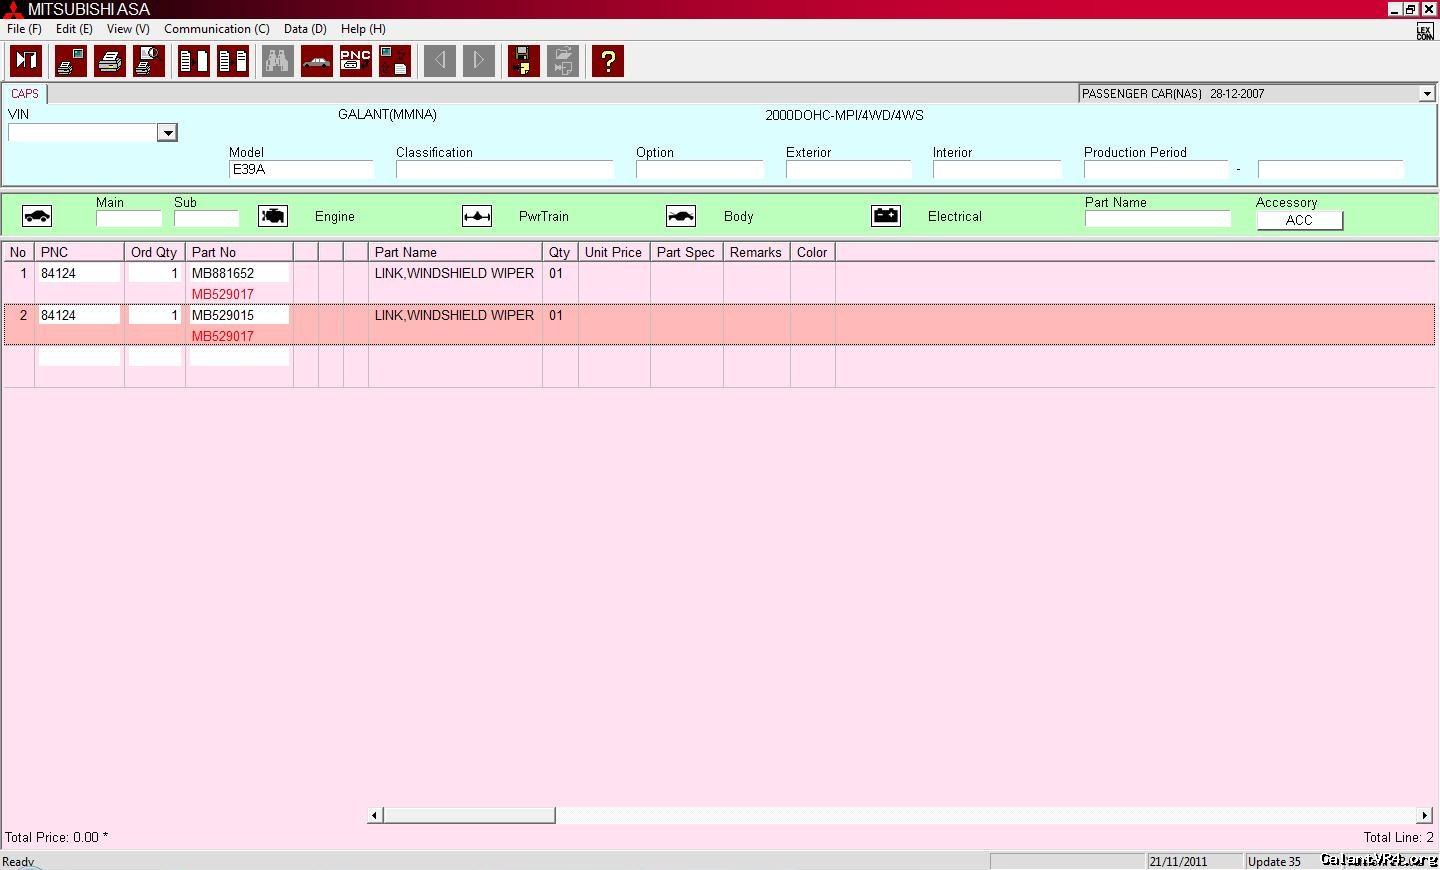The height and width of the screenshot is (870, 1440).
Task: Click the picture-and-document toolbar icon
Action: pos(394,61)
